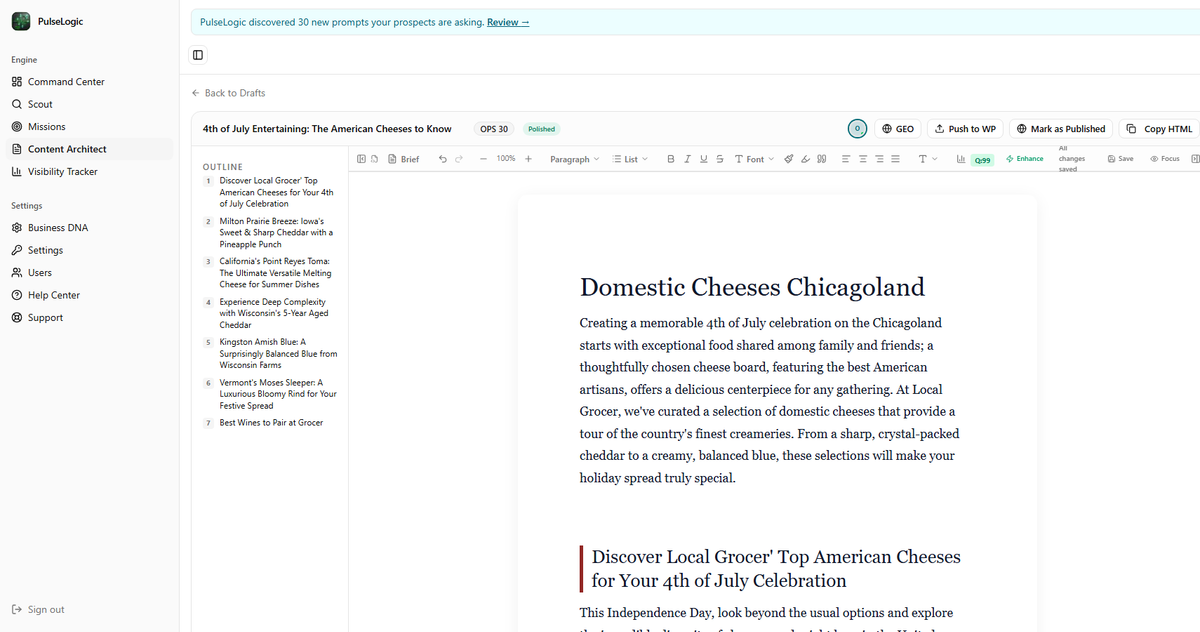
Task: Enable Focus mode
Action: pos(1165,159)
